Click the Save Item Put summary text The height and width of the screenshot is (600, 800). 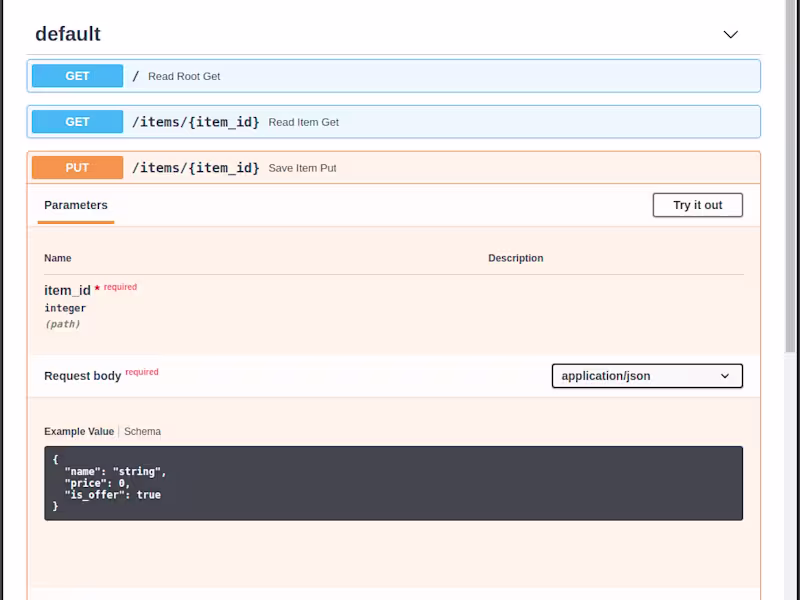302,168
